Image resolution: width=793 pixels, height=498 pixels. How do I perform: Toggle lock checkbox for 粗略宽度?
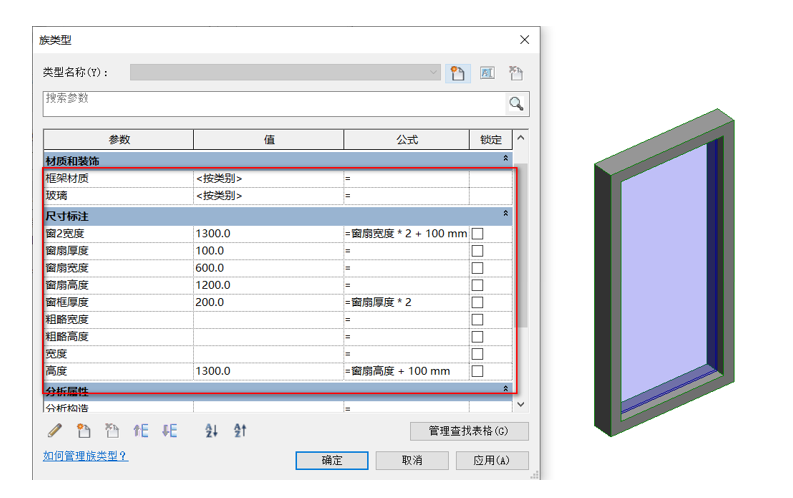[477, 320]
